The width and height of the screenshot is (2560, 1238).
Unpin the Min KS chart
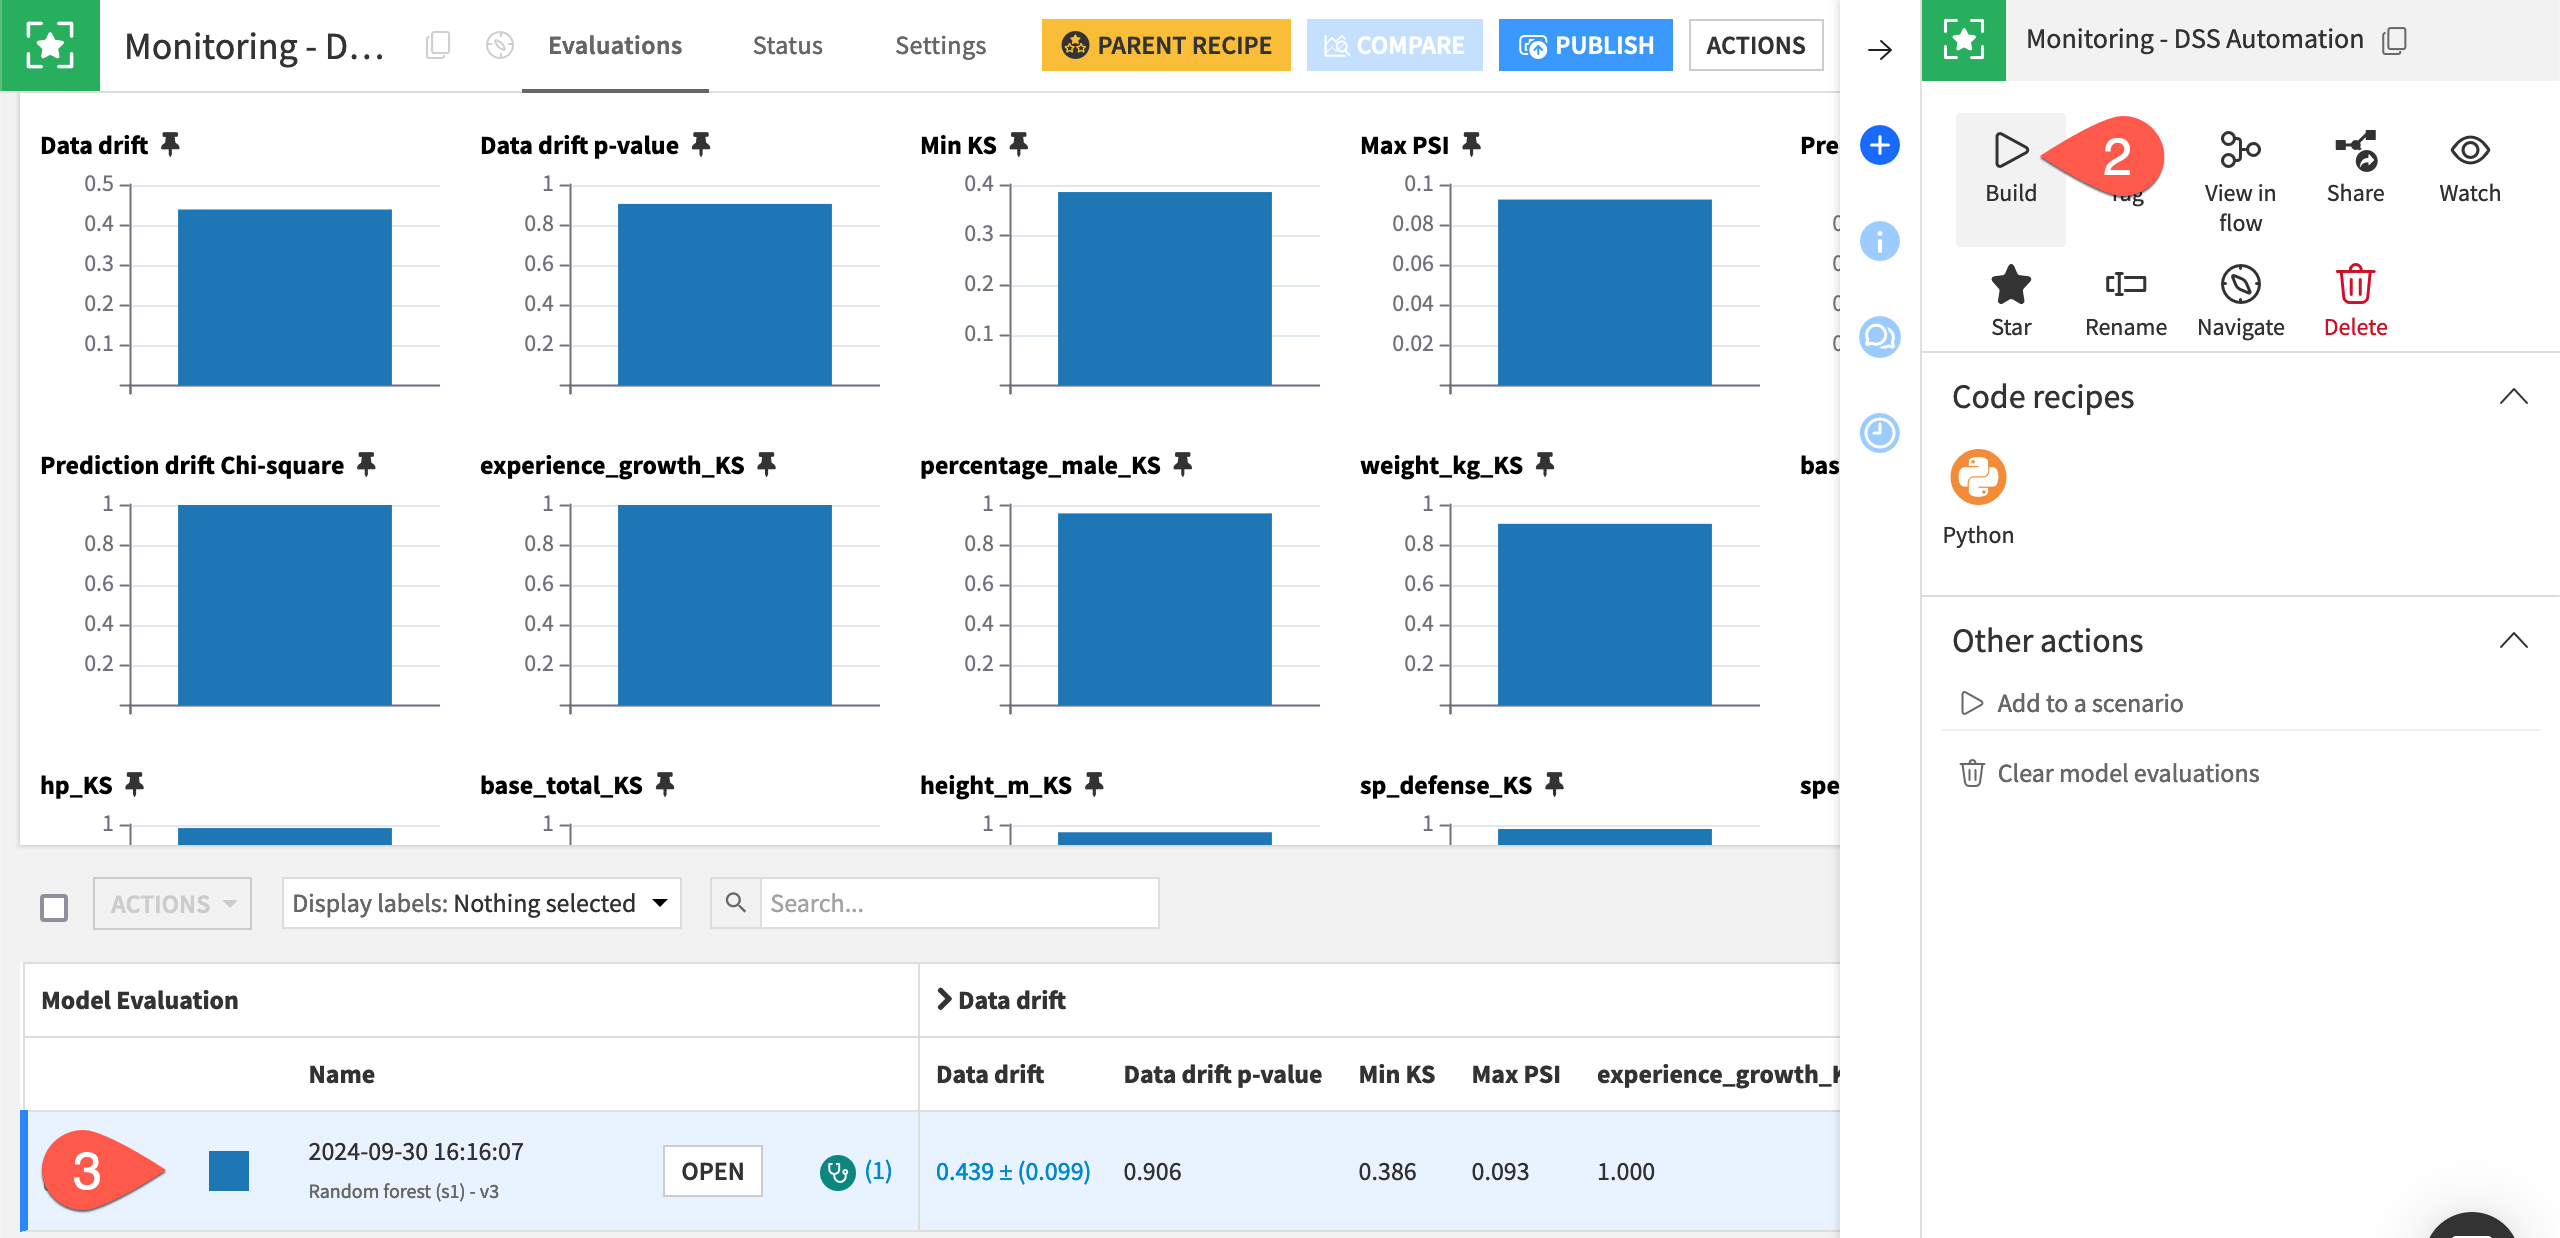tap(1019, 145)
